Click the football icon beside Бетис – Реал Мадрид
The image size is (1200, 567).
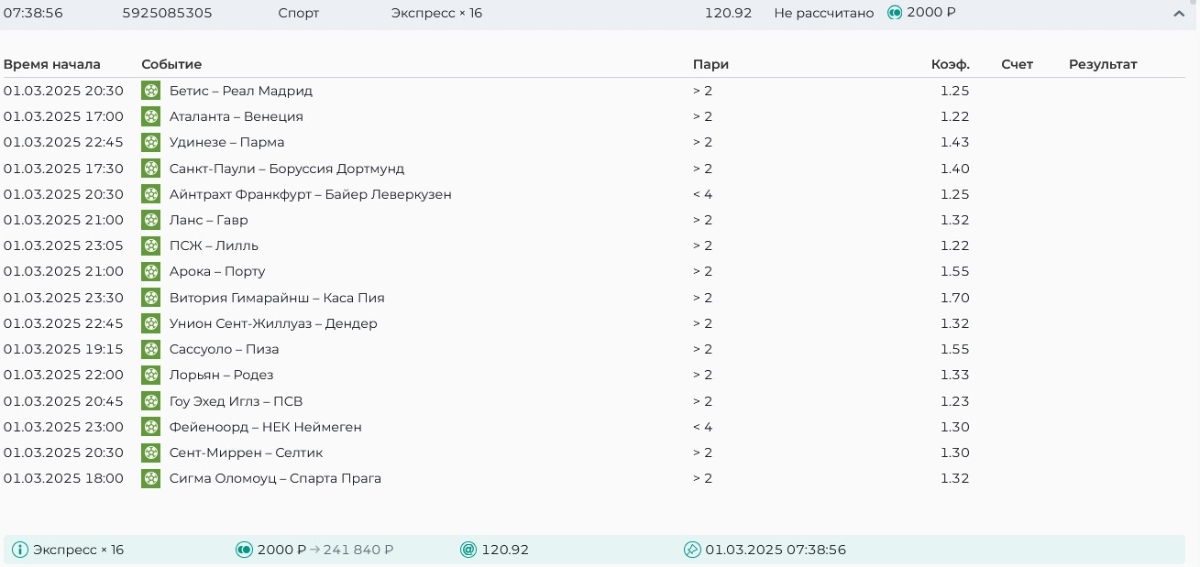coord(151,91)
